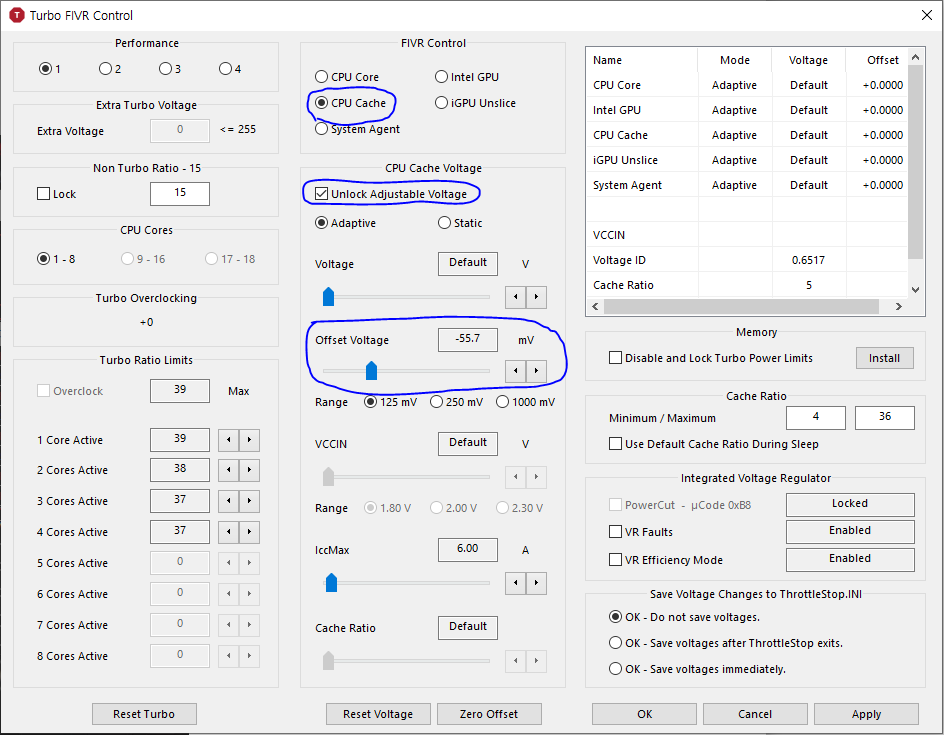Set offset range to 250 mV

click(x=457, y=402)
